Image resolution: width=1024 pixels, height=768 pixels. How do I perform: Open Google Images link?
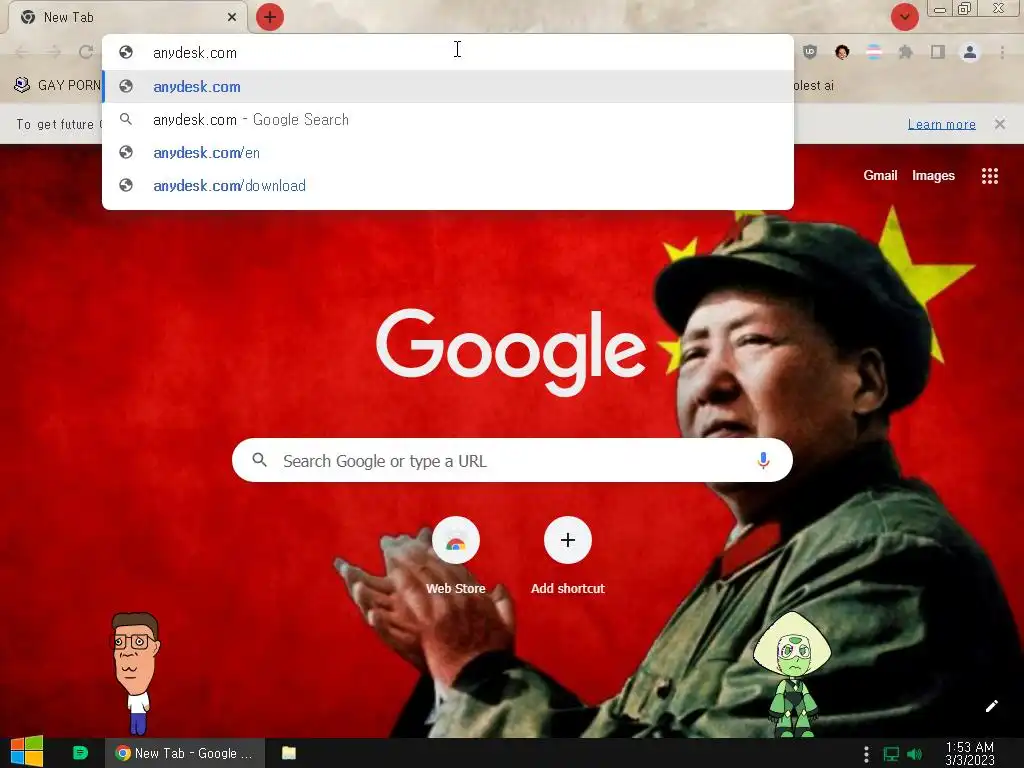933,175
